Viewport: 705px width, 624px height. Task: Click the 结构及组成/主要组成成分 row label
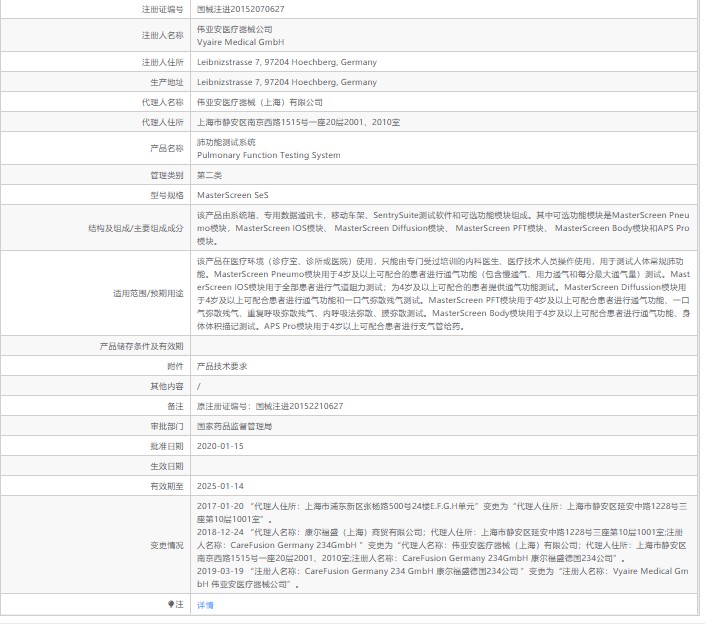[136, 228]
